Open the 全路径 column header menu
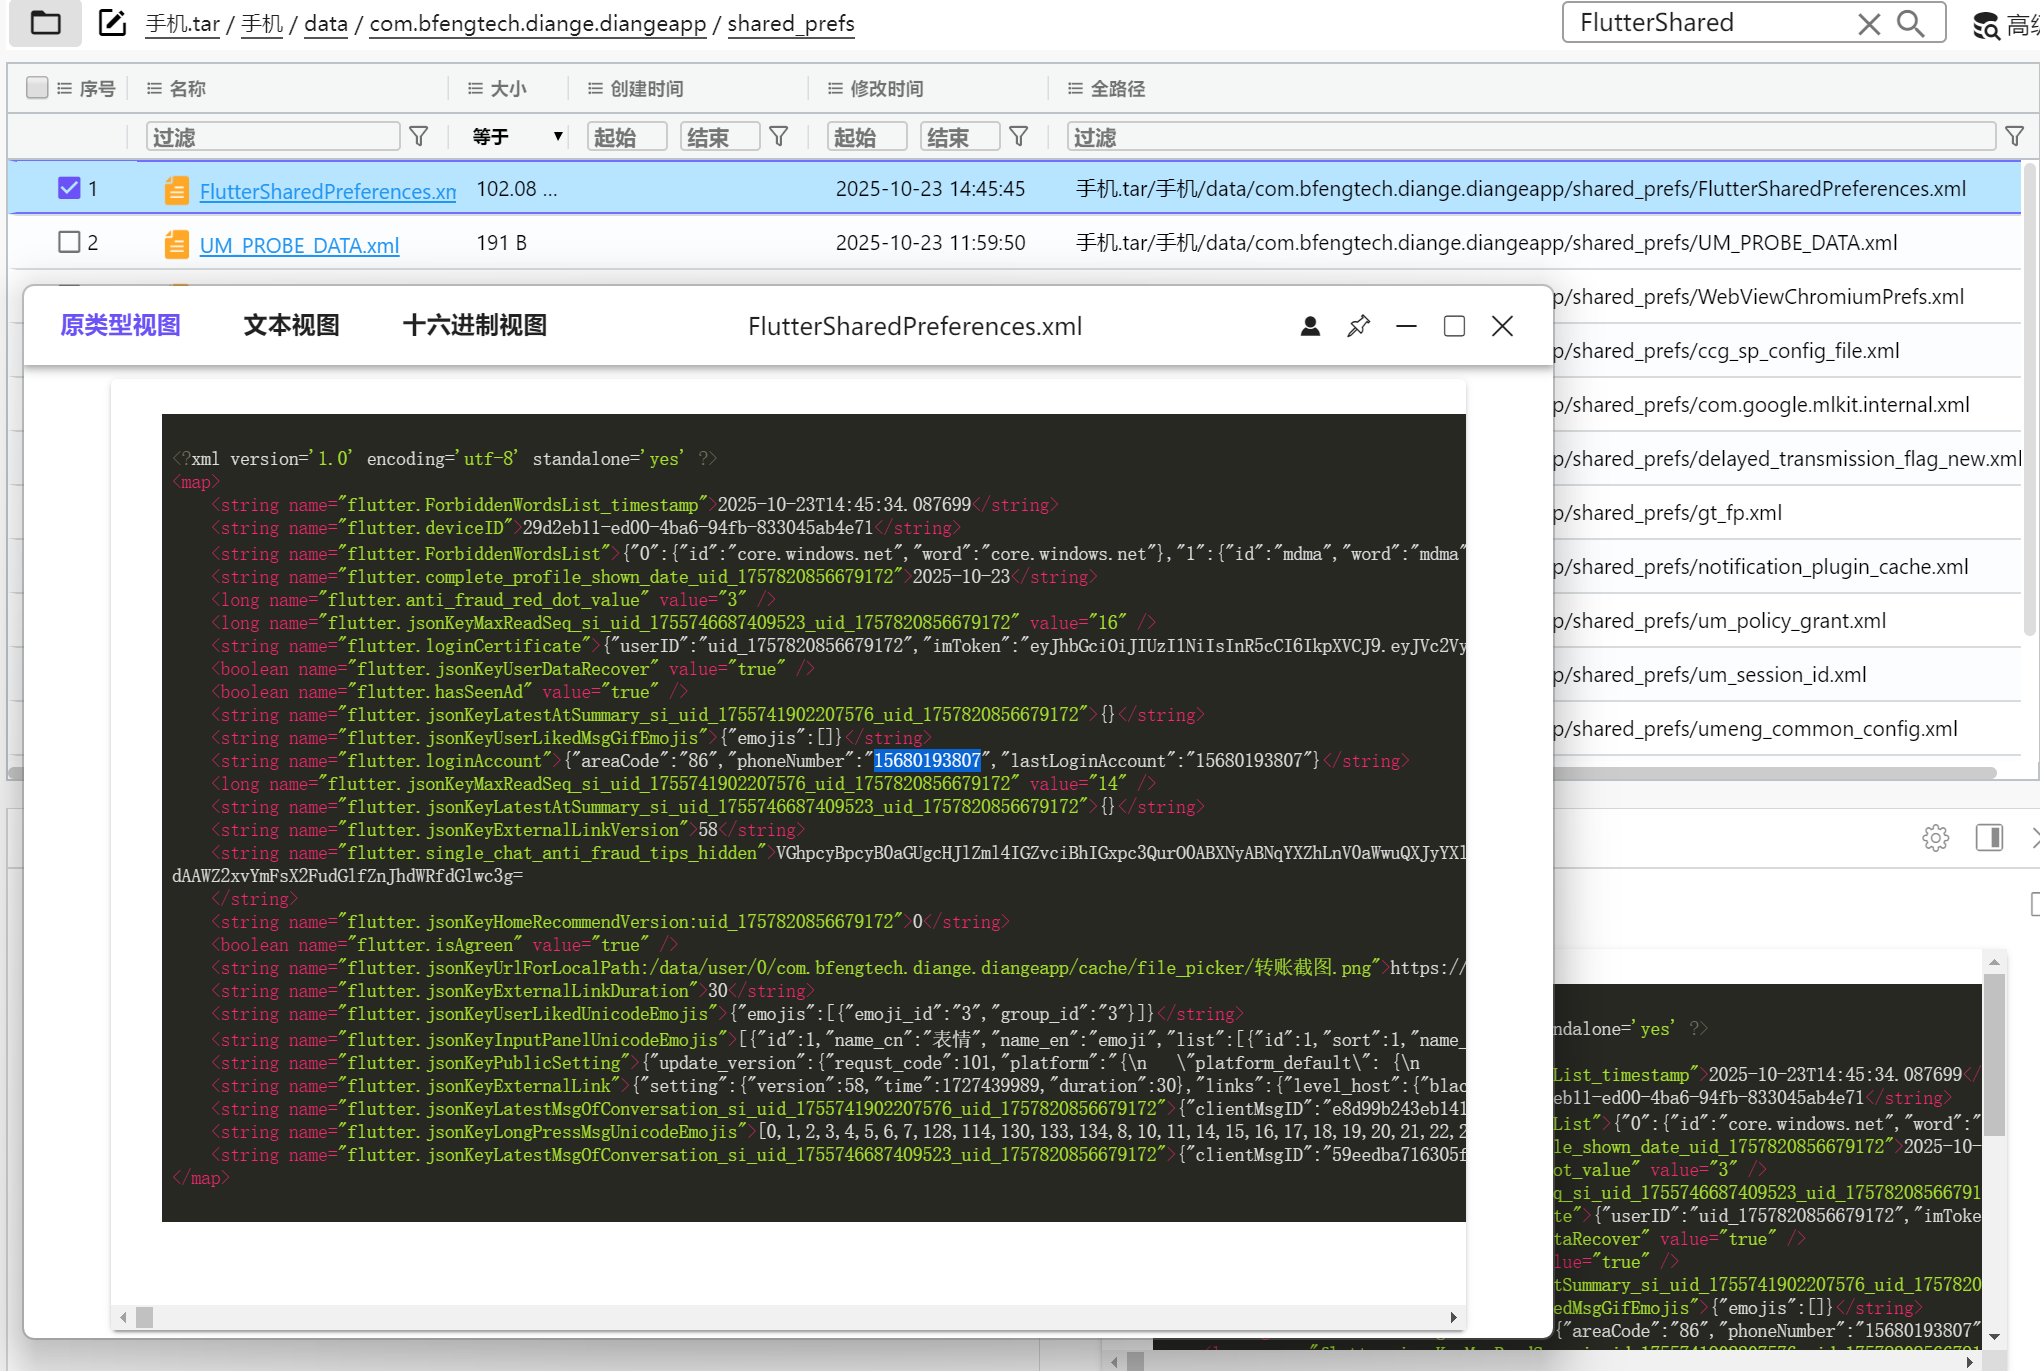This screenshot has width=2040, height=1371. coord(1075,88)
